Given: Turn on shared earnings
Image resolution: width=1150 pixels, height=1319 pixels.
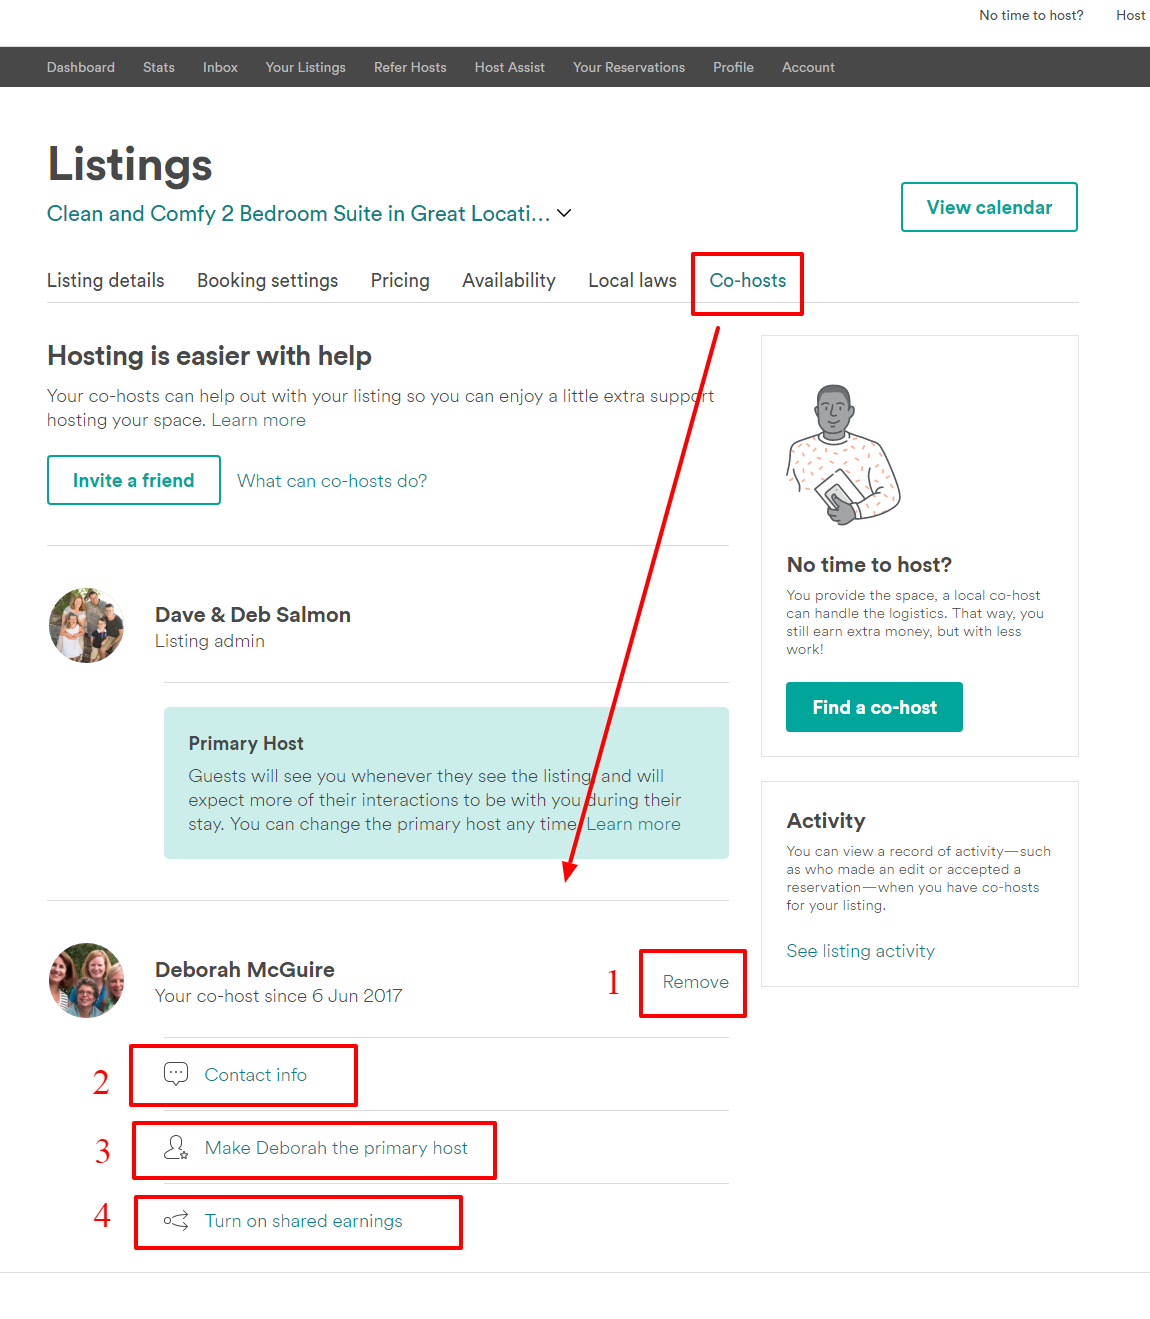Looking at the screenshot, I should point(303,1221).
